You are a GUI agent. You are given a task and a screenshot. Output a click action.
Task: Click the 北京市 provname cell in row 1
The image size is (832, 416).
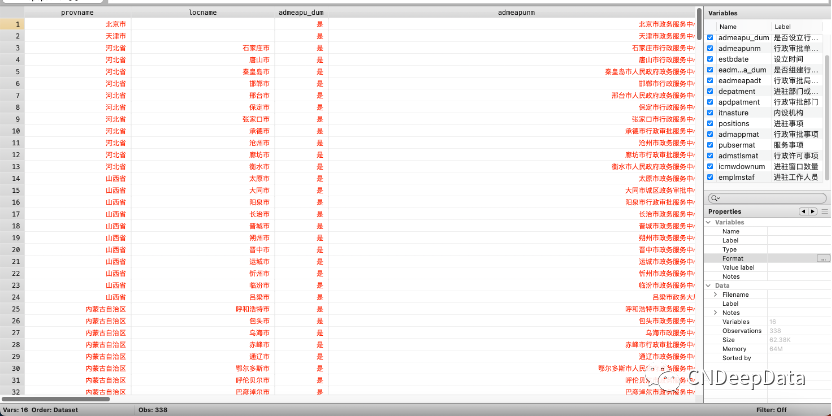77,24
